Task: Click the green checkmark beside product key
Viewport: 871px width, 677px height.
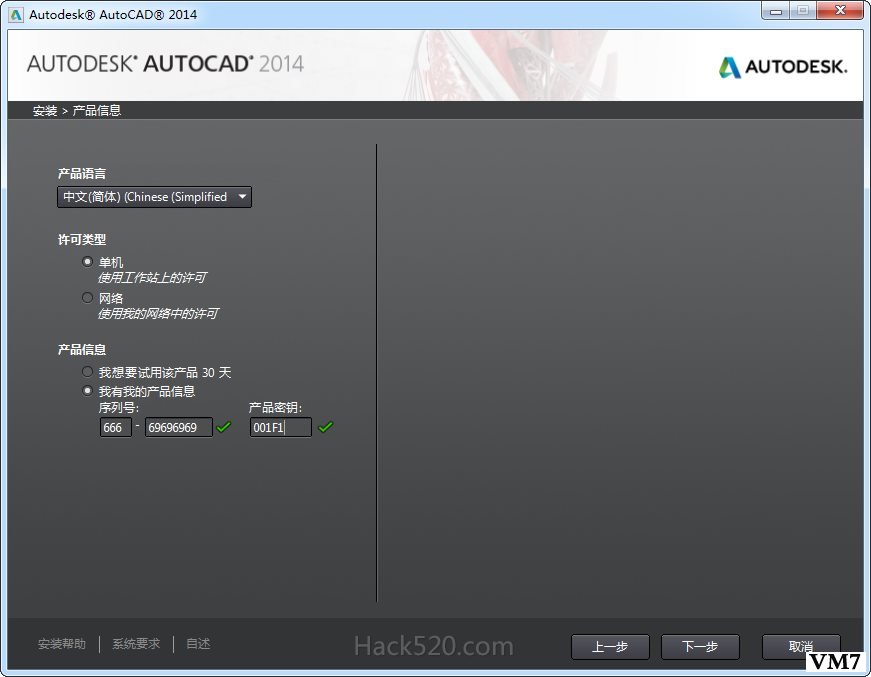Action: coord(326,427)
